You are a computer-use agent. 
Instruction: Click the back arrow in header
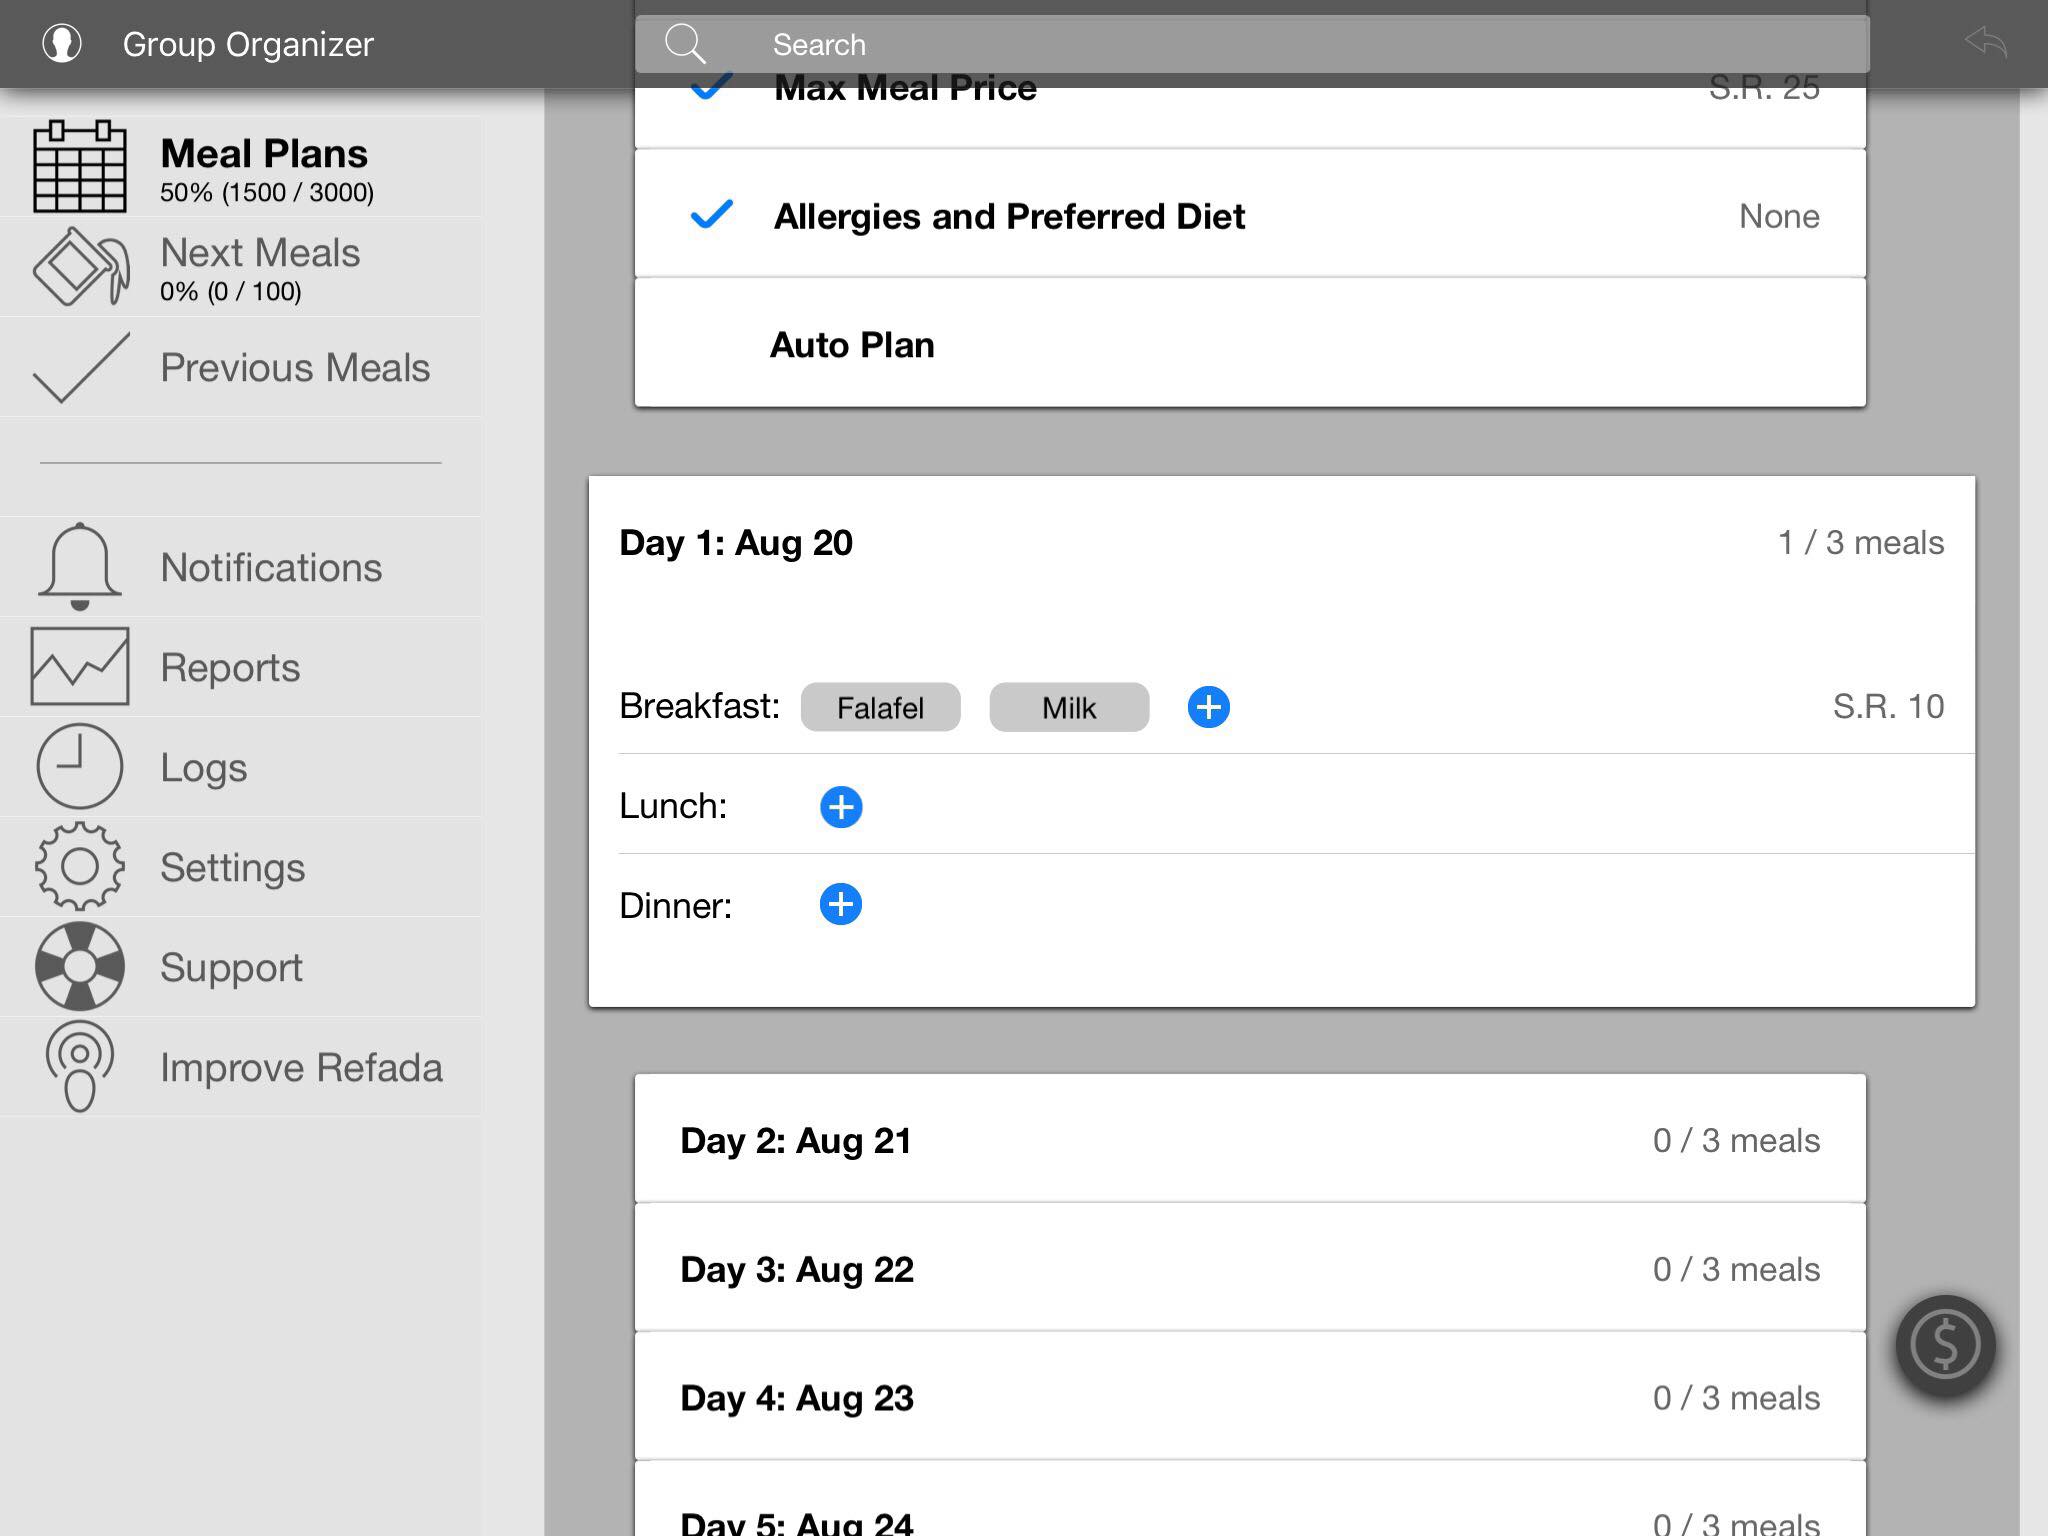click(x=1985, y=42)
